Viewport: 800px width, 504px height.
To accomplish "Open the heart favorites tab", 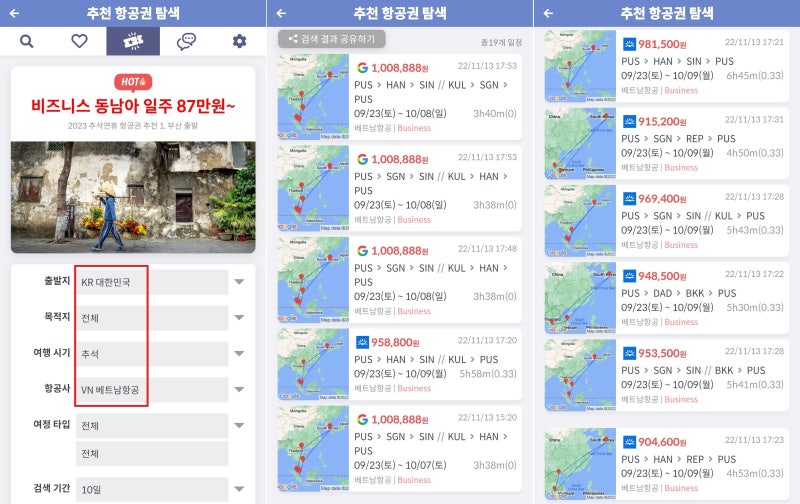I will pyautogui.click(x=80, y=41).
